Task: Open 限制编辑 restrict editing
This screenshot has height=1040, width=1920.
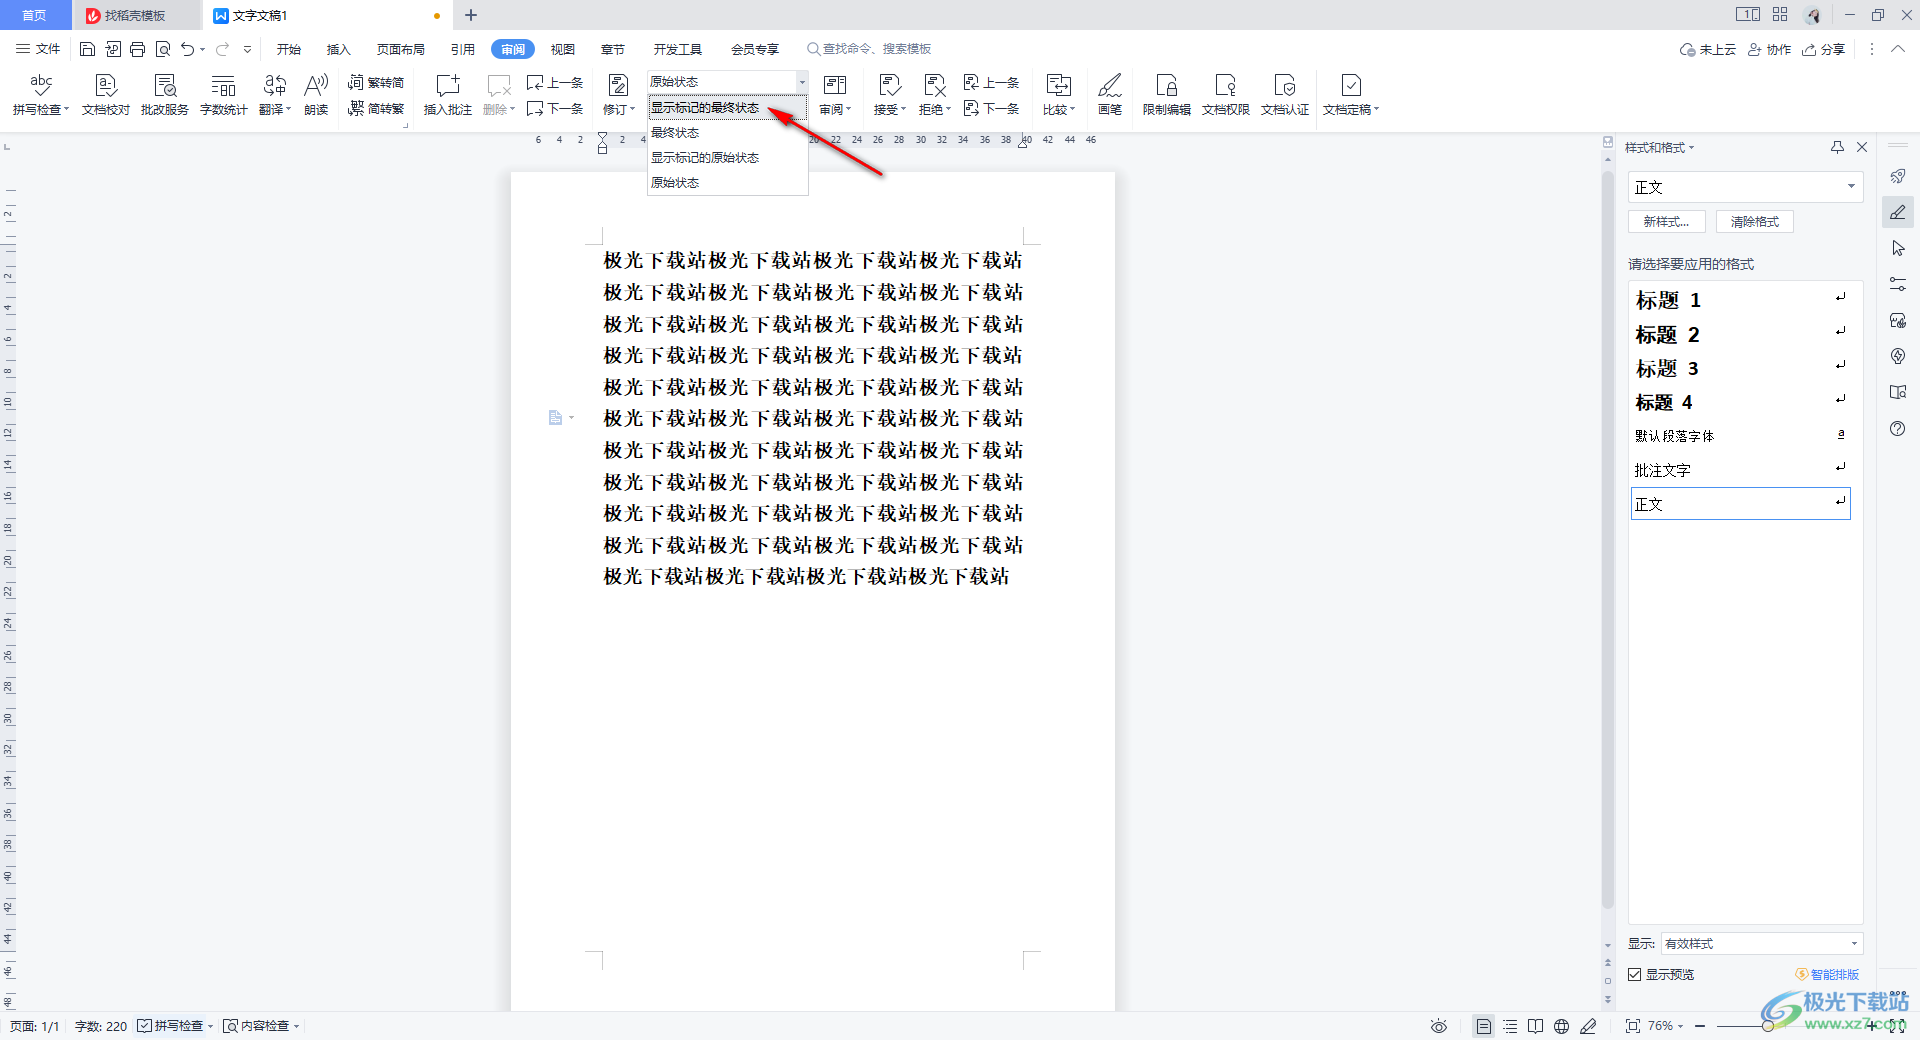Action: (1167, 95)
